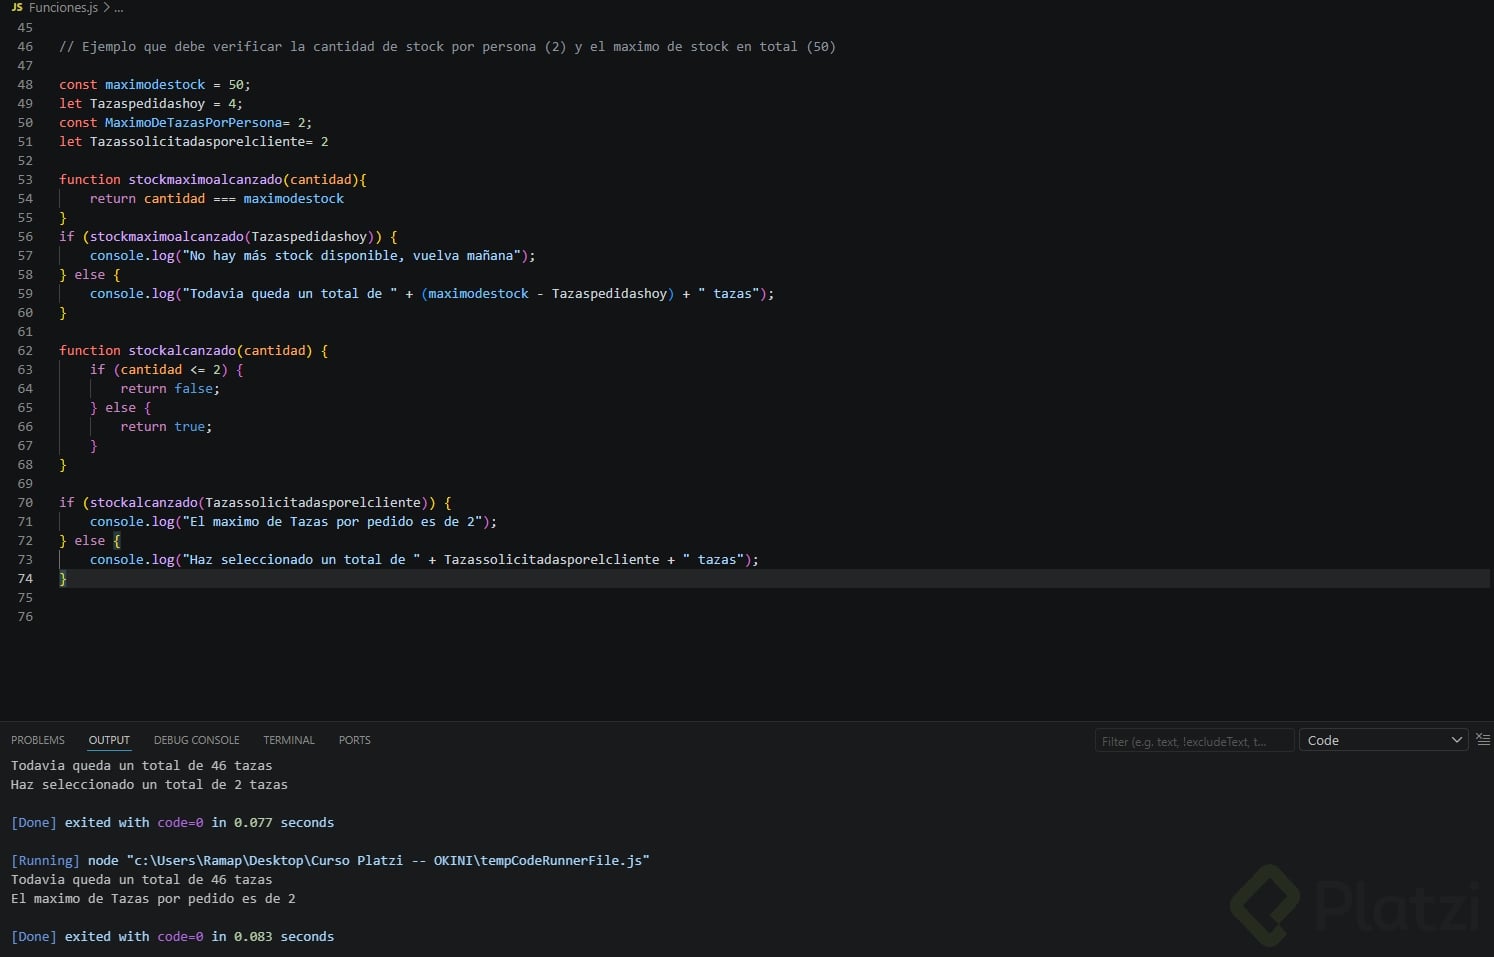Click the JS file icon in the breadcrumb
This screenshot has width=1494, height=957.
[x=17, y=7]
